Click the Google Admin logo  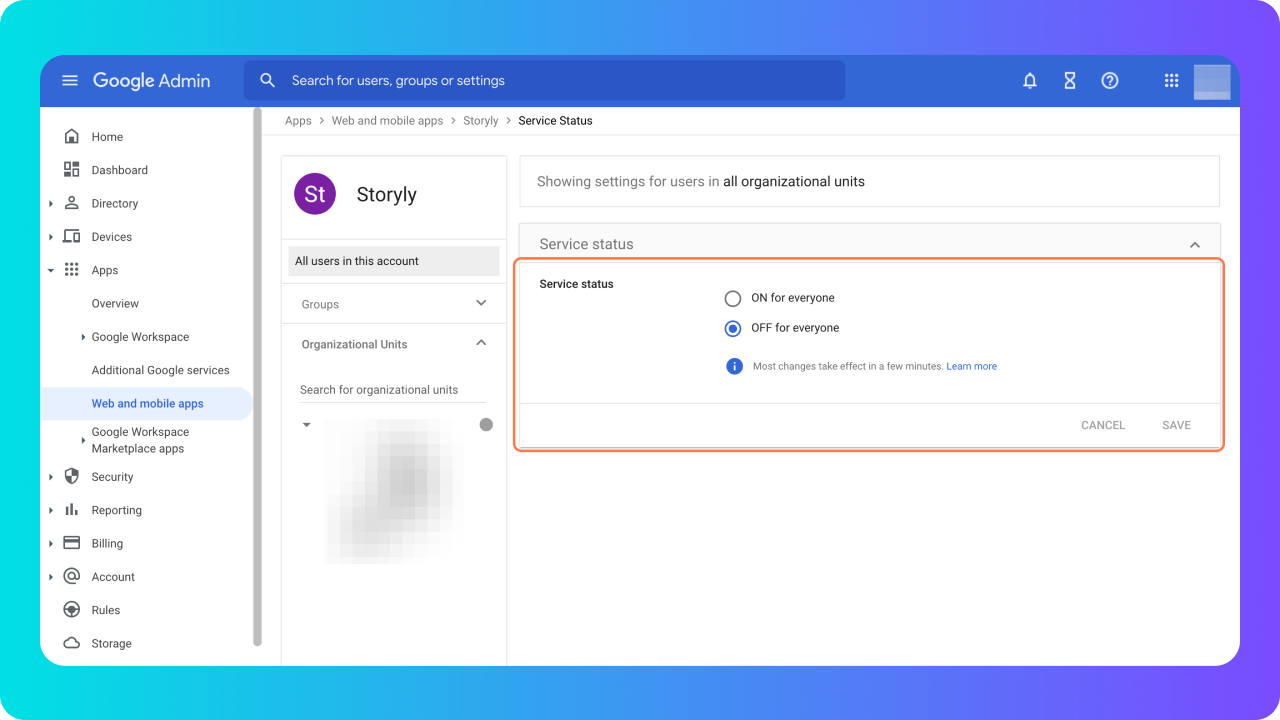[x=151, y=81]
